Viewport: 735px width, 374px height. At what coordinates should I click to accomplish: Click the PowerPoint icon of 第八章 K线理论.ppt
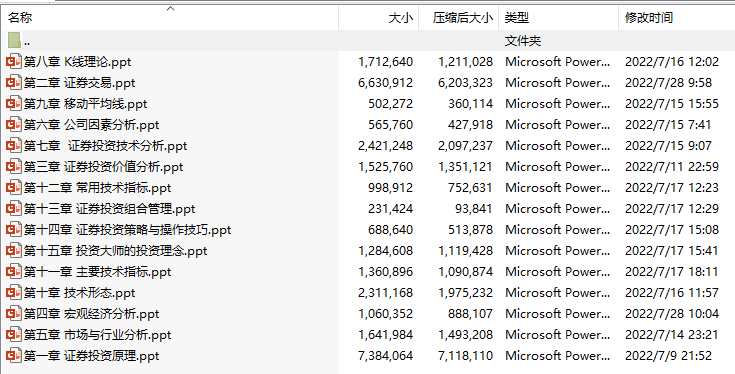pos(14,61)
